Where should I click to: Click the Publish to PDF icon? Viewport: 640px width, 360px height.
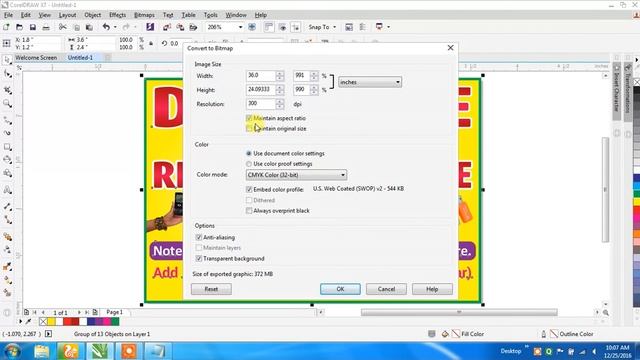click(193, 27)
